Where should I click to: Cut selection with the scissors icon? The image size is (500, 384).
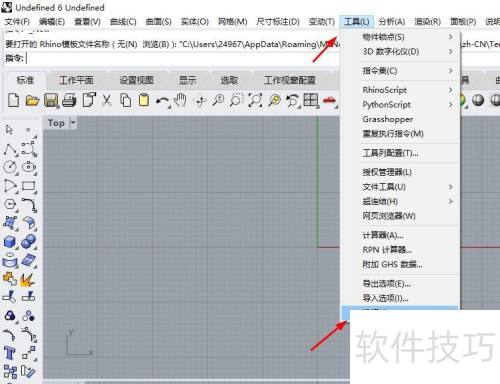point(107,100)
